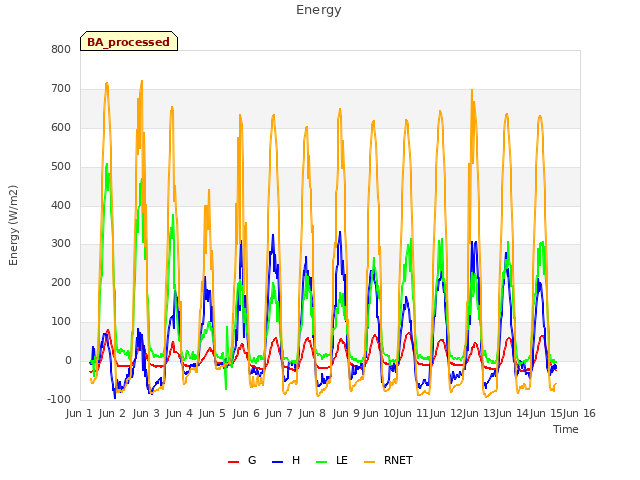Click the Jun 9 x-axis tick label
The height and width of the screenshot is (480, 640).
click(346, 413)
